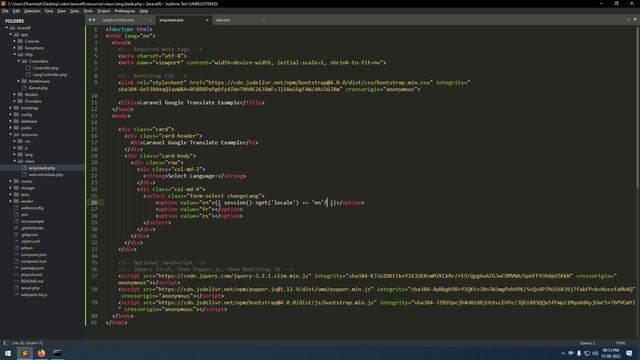The image size is (640, 360).
Task: Click the volume icon in the system tray
Action: [595, 353]
